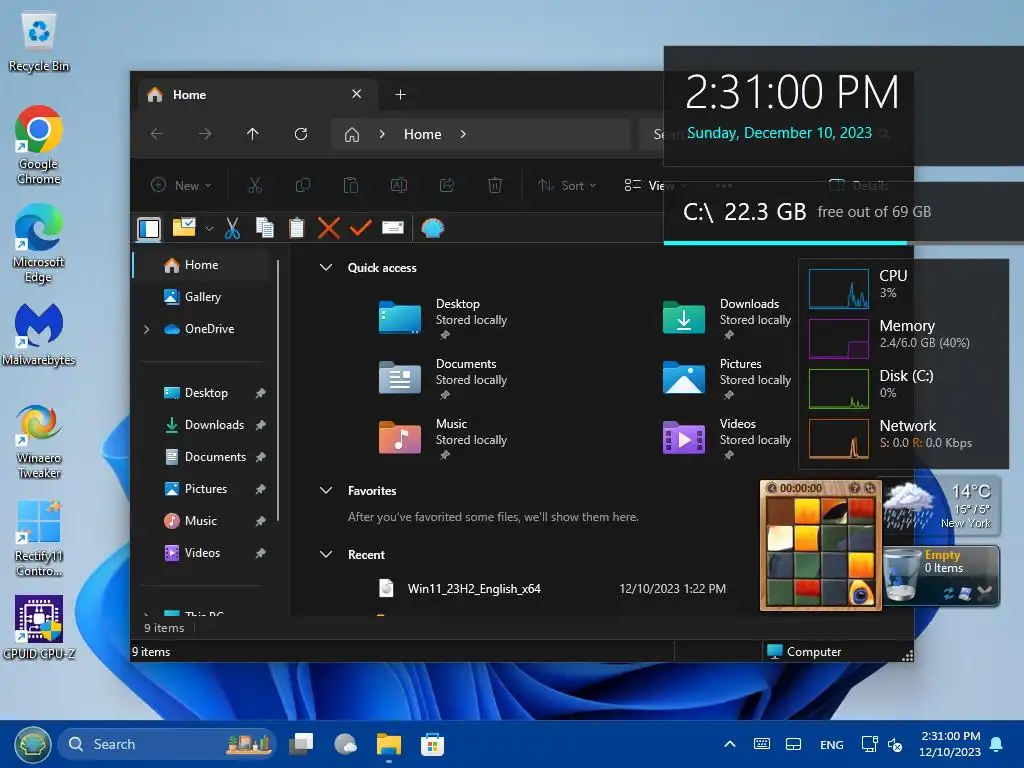The height and width of the screenshot is (768, 1024).
Task: Open Task View on taskbar
Action: (x=301, y=744)
